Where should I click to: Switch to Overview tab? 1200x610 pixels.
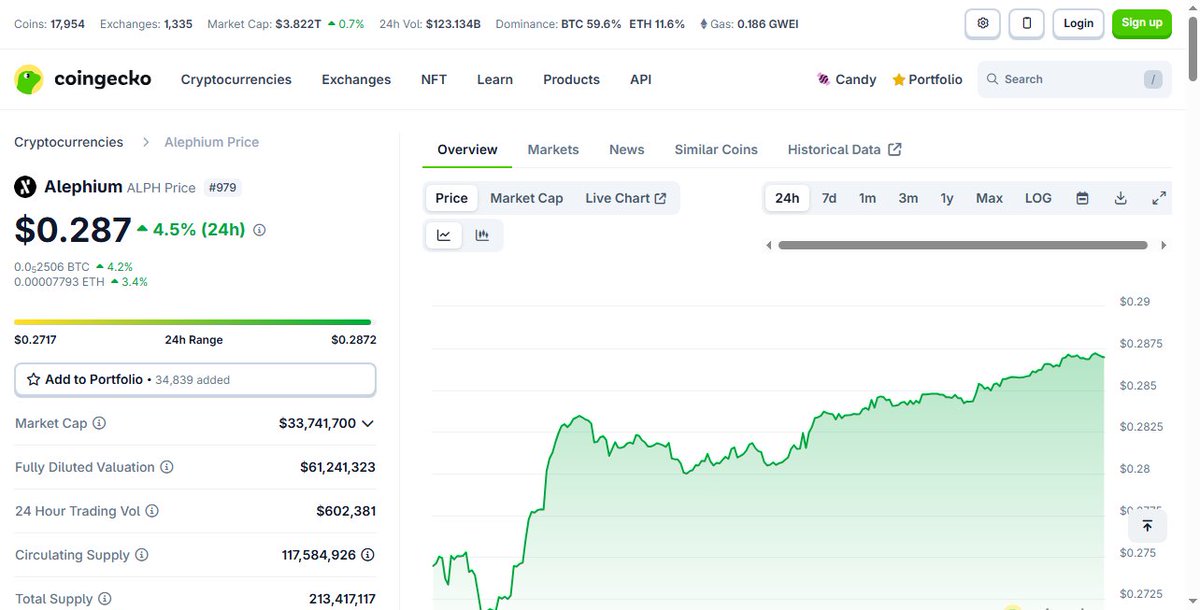[x=467, y=149]
